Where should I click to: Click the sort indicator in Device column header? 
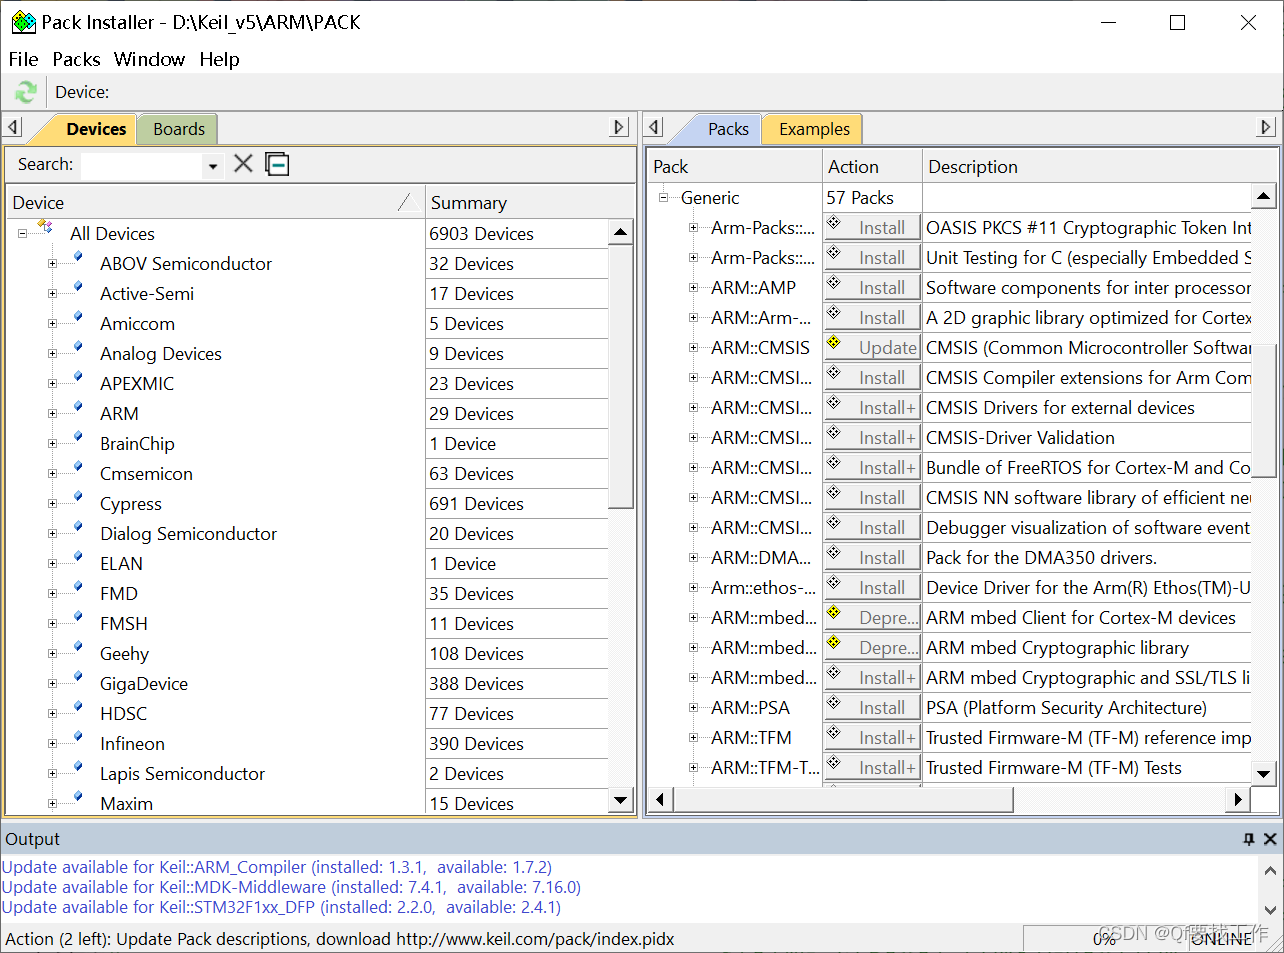point(404,202)
